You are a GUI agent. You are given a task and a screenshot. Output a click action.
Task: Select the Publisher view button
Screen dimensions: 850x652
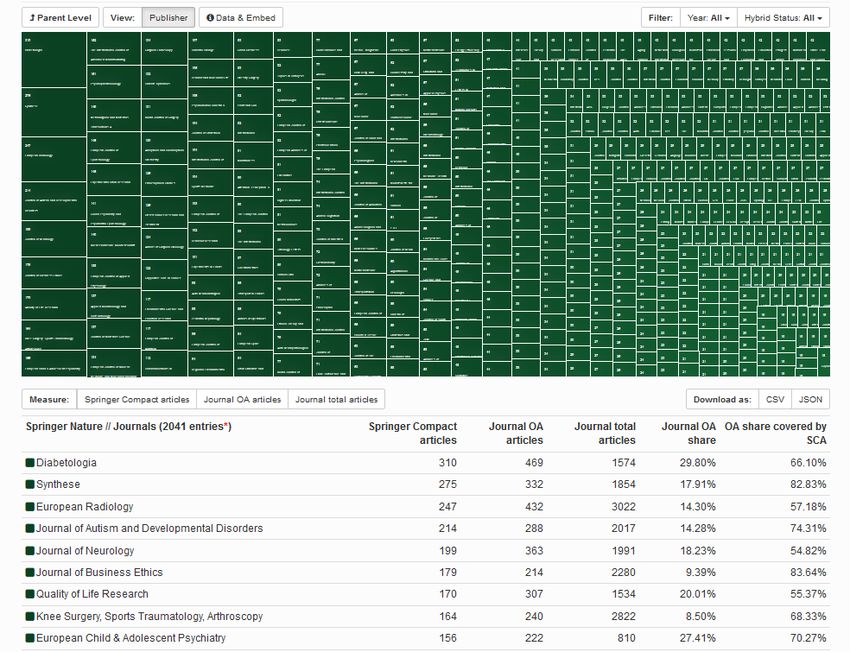click(x=169, y=18)
